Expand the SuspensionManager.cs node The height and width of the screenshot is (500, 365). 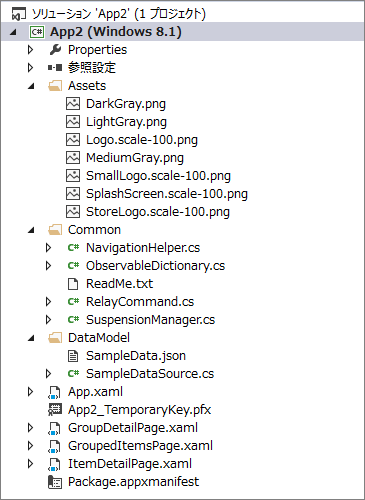tap(48, 320)
